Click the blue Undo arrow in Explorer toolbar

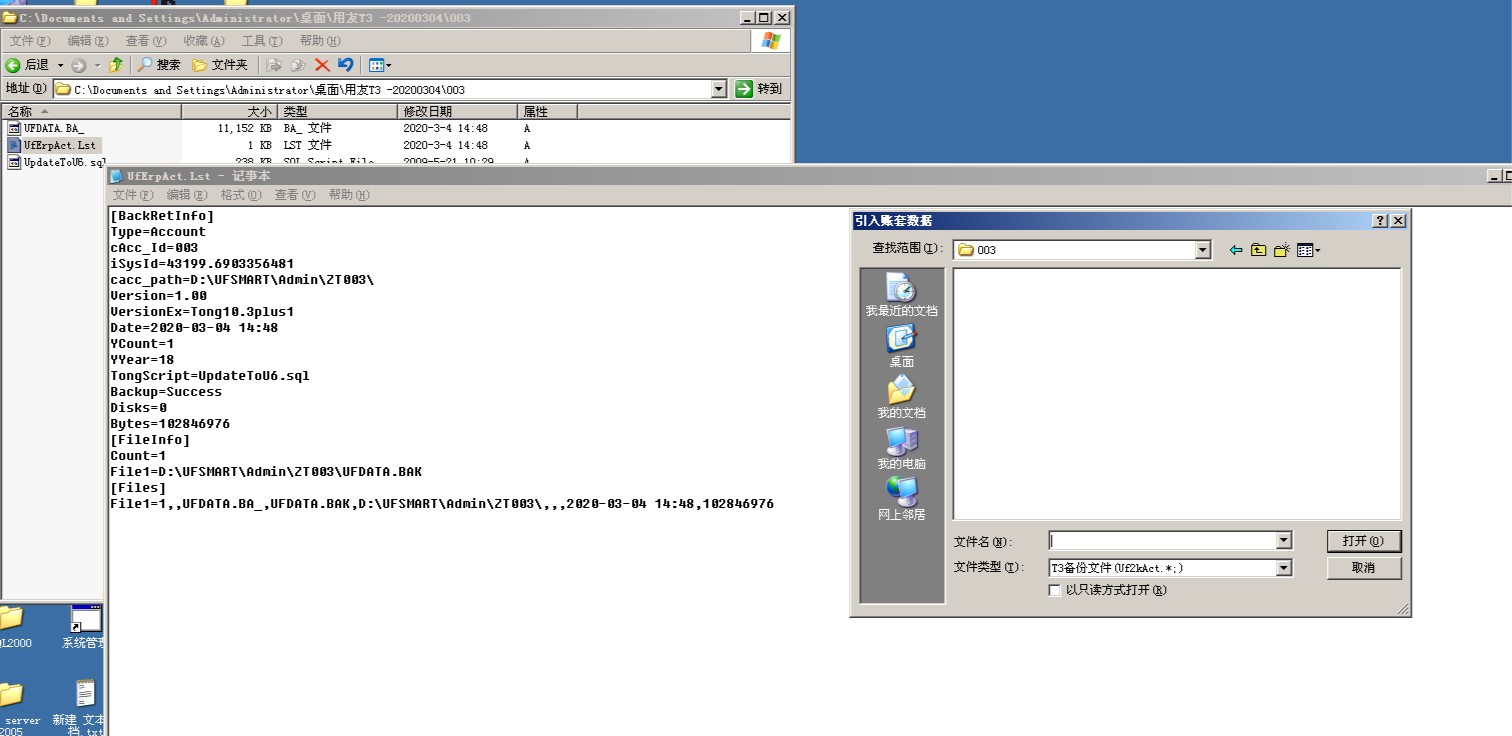point(346,65)
